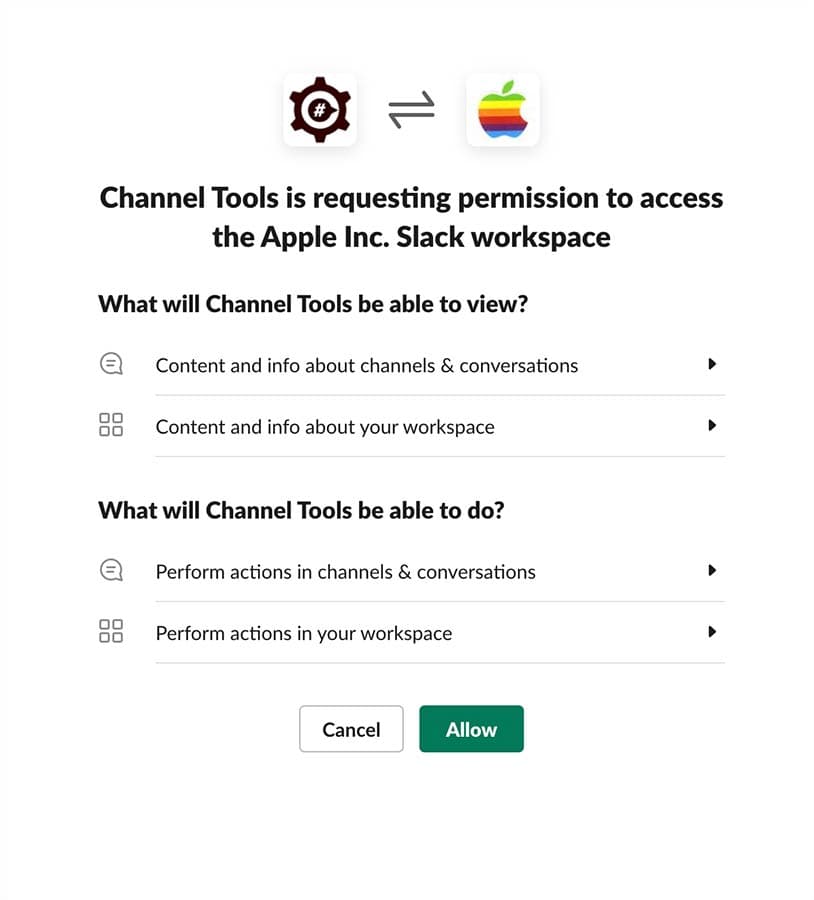
Task: Expand perform actions in workspace details
Action: [713, 631]
